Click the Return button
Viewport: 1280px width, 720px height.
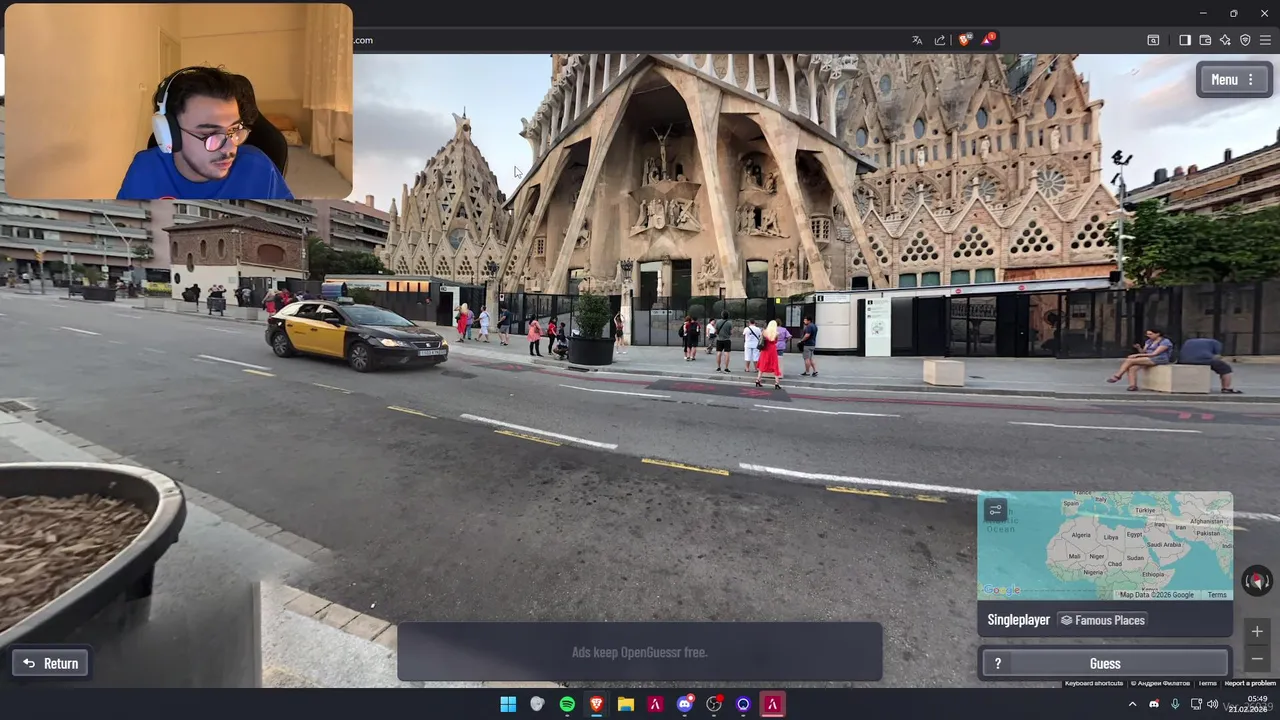click(x=50, y=663)
